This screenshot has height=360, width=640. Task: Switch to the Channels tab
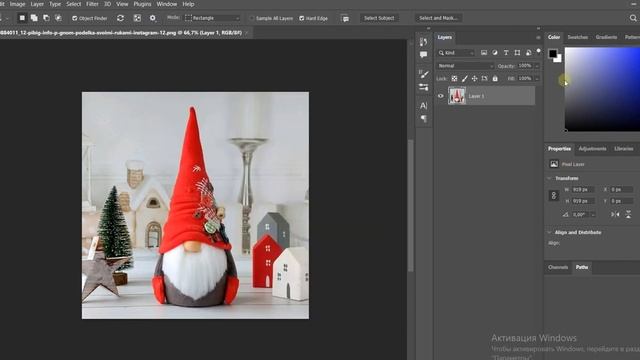pos(558,267)
